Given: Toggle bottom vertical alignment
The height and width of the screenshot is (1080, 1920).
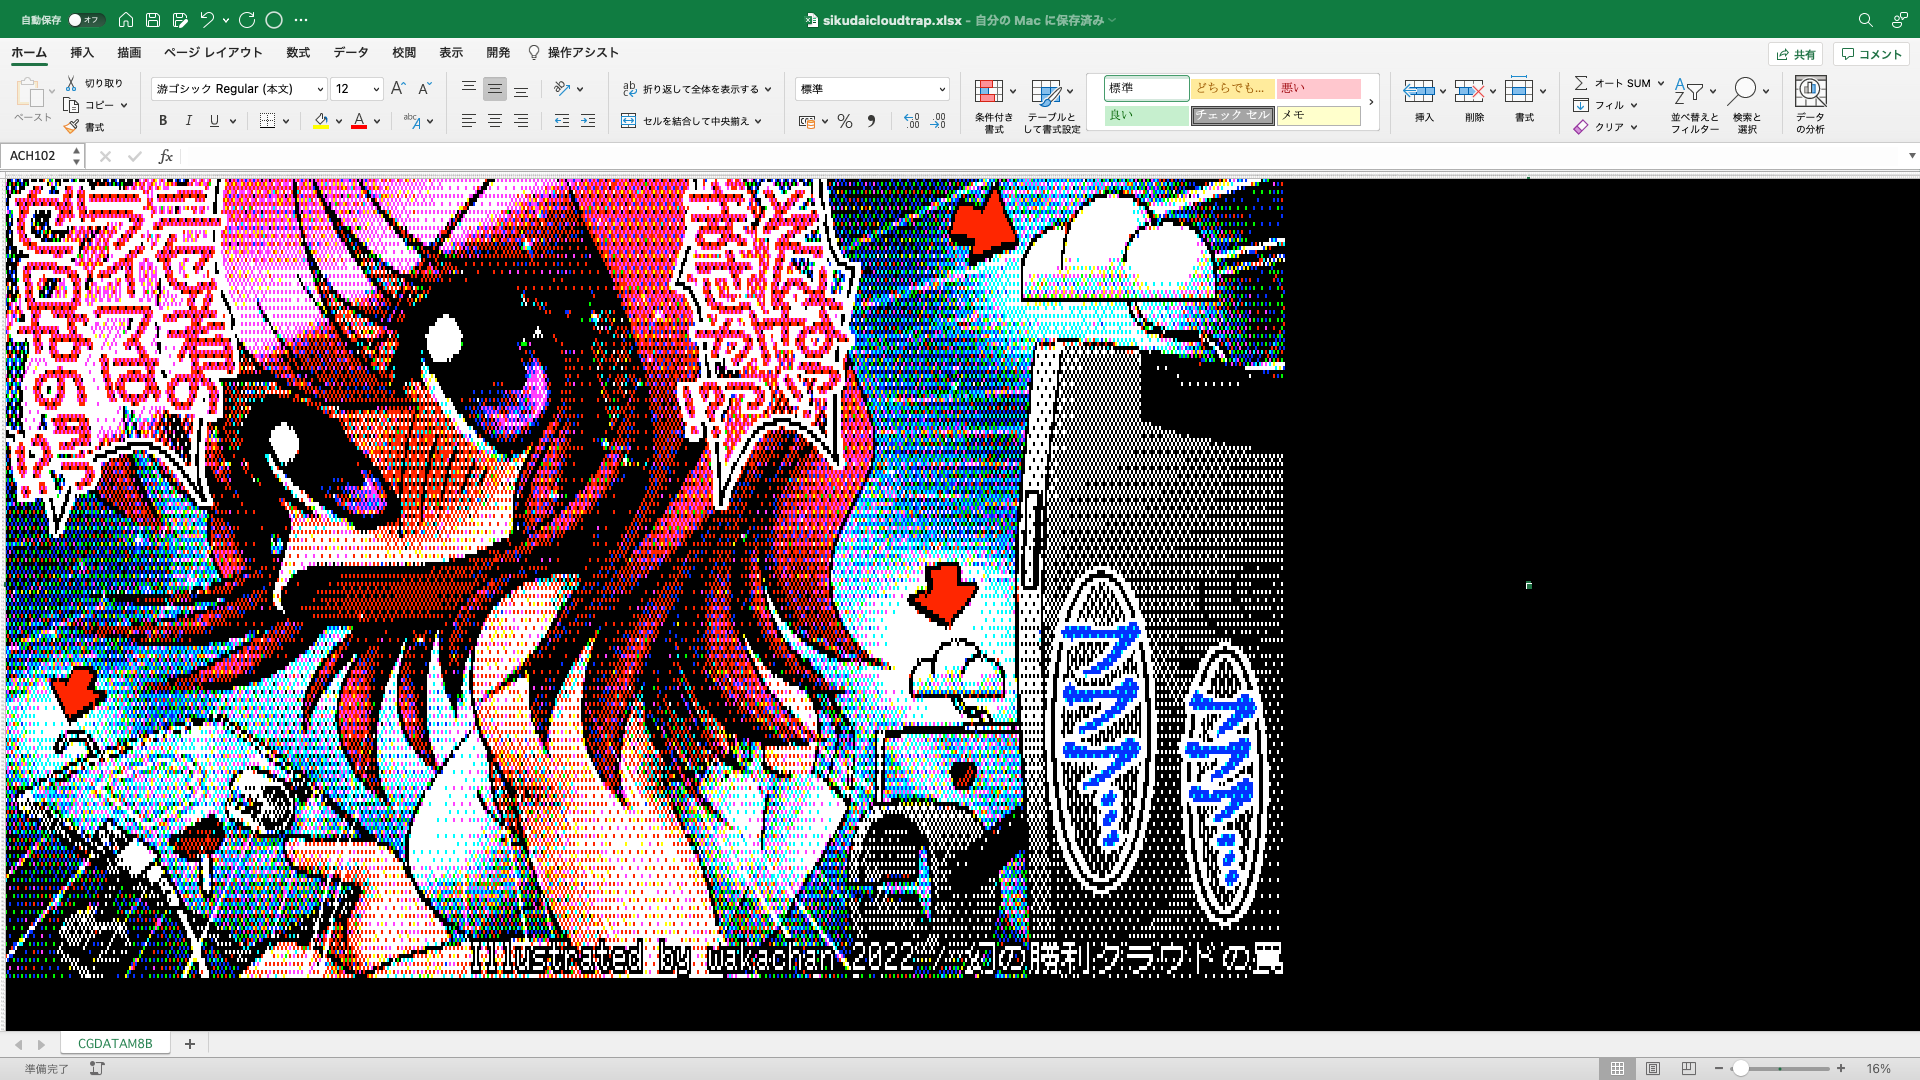Looking at the screenshot, I should [520, 89].
